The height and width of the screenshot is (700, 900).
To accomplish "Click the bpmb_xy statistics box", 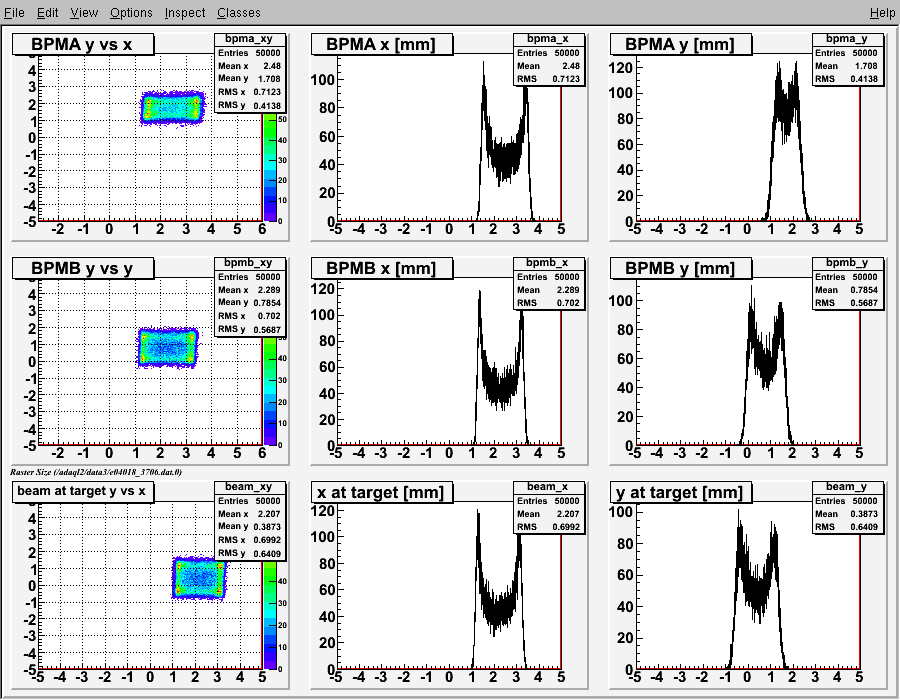I will pos(250,296).
